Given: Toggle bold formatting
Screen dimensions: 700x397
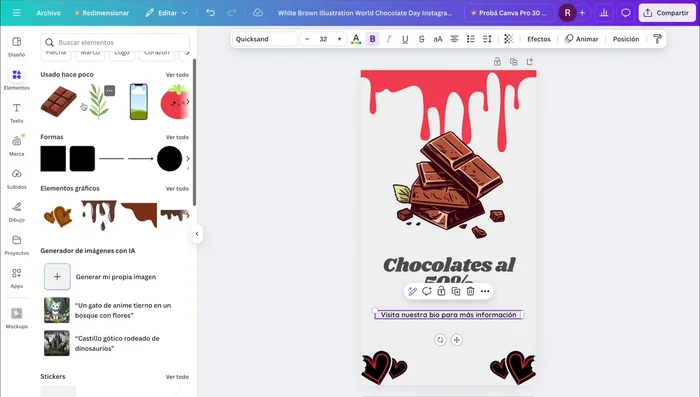Looking at the screenshot, I should (x=372, y=39).
